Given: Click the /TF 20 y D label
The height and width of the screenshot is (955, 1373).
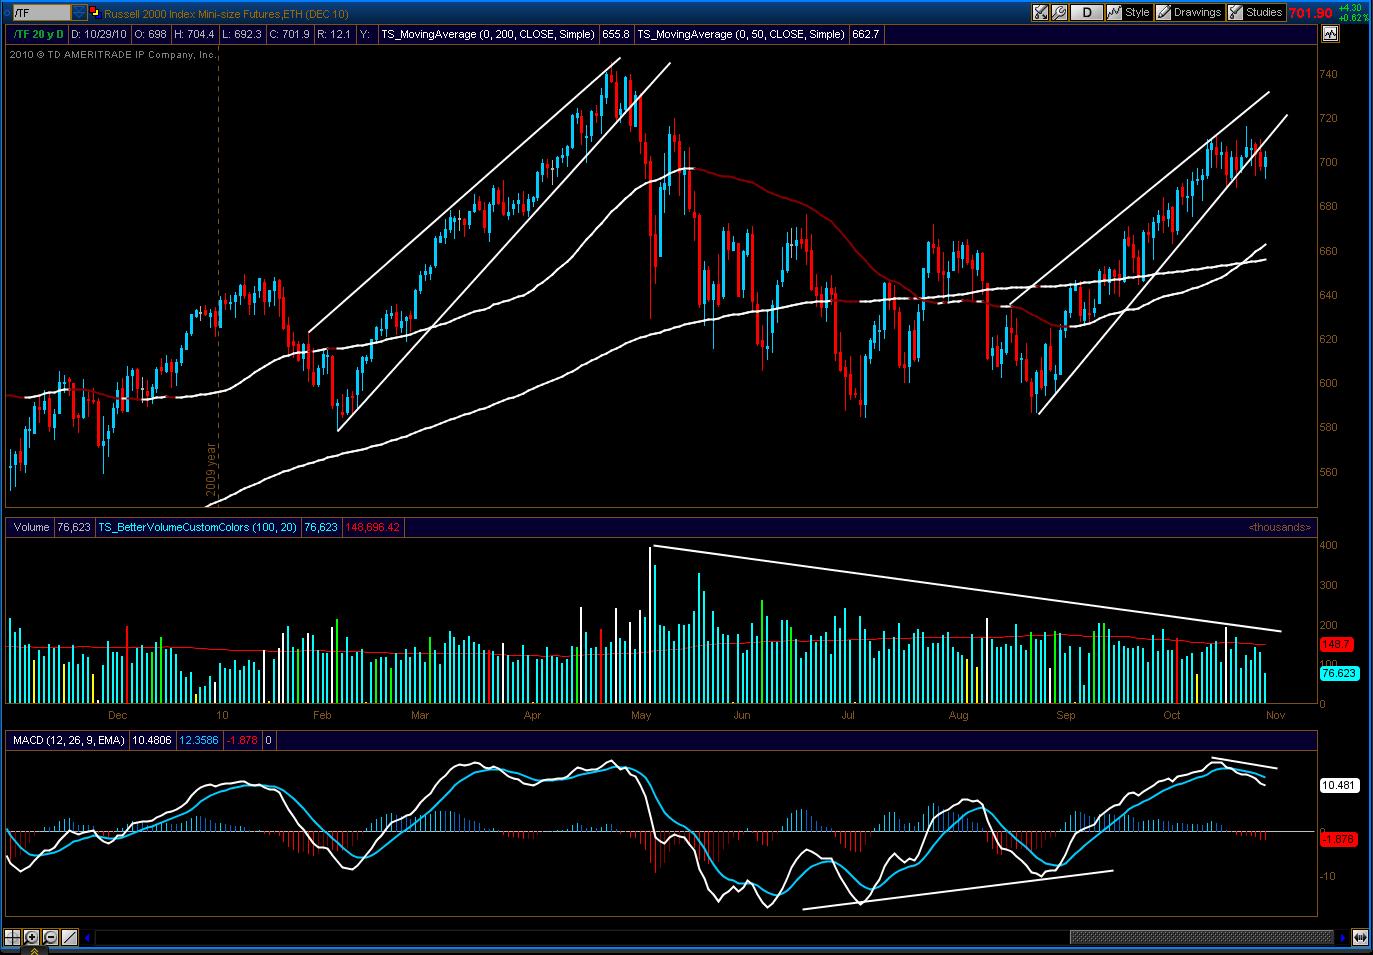Looking at the screenshot, I should pos(37,34).
